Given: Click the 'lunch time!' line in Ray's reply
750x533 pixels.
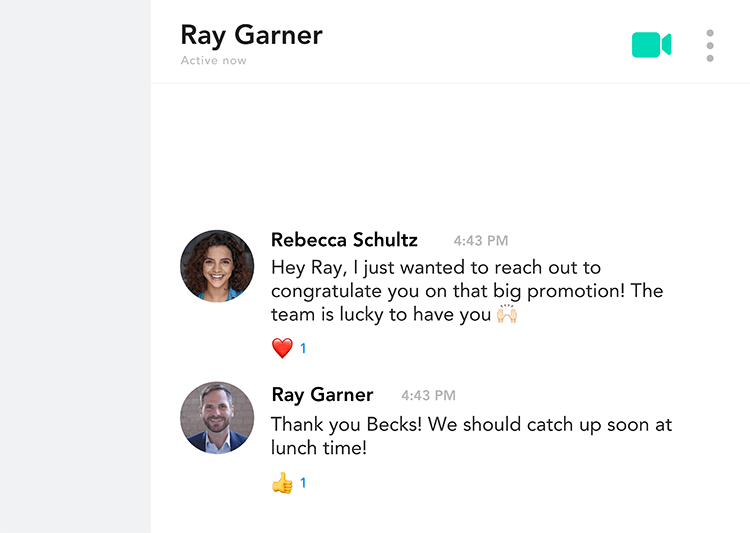Looking at the screenshot, I should [319, 448].
